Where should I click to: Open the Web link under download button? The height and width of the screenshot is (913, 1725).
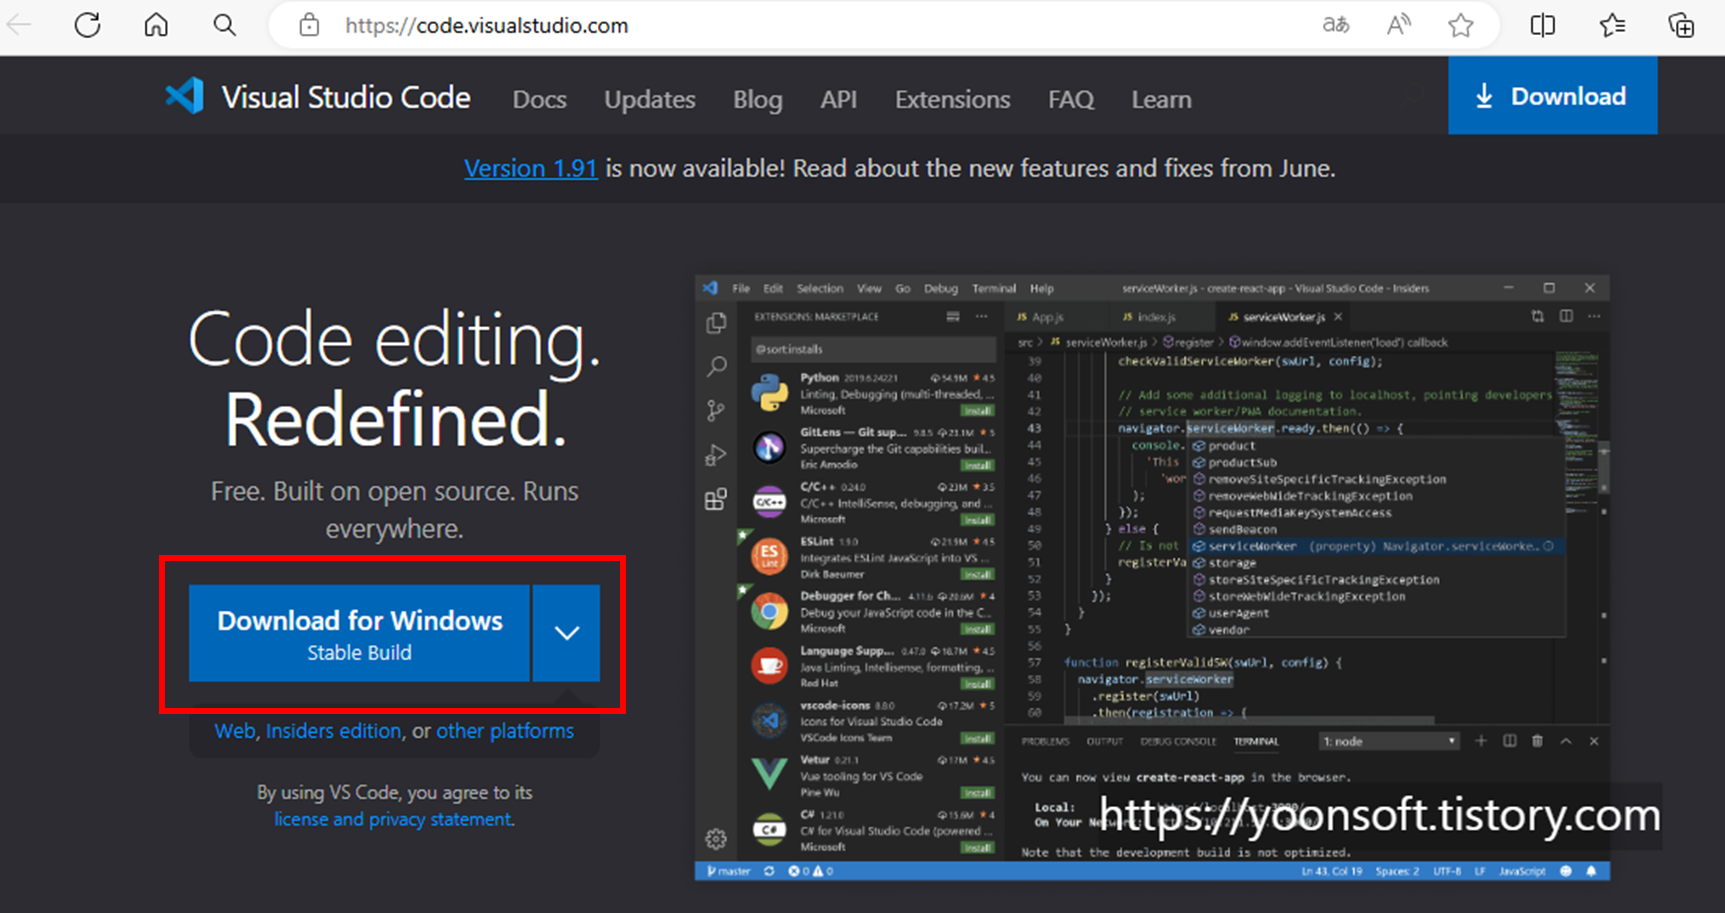coord(235,731)
